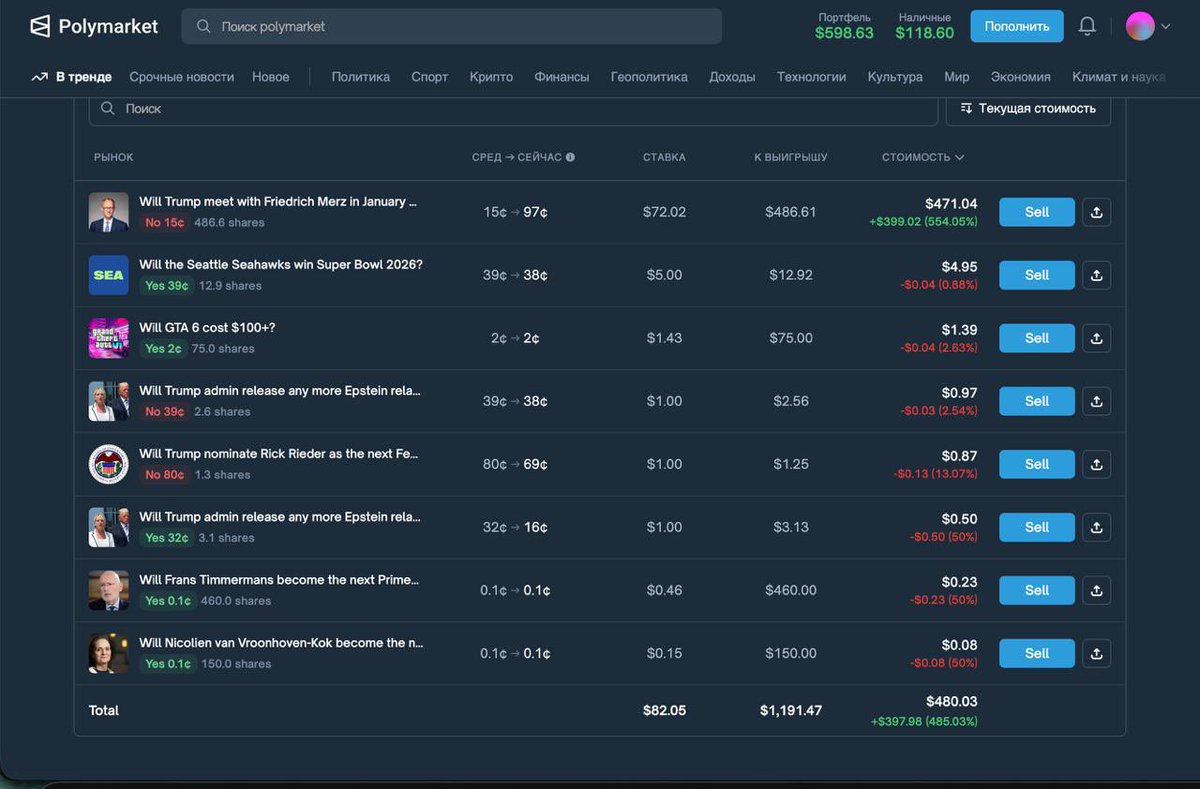Go to the Доходы category

click(x=732, y=77)
